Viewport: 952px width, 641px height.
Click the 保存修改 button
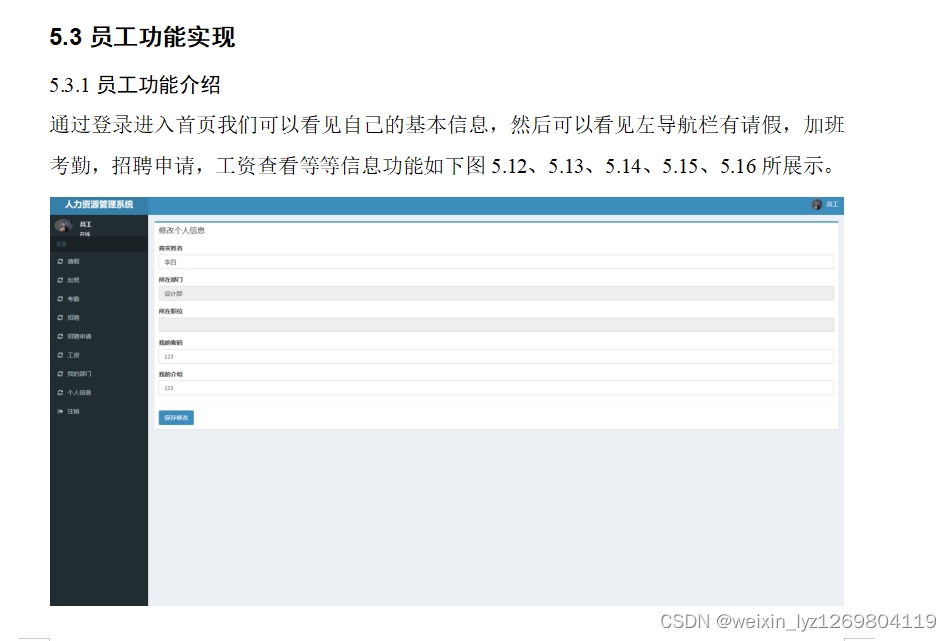point(176,418)
